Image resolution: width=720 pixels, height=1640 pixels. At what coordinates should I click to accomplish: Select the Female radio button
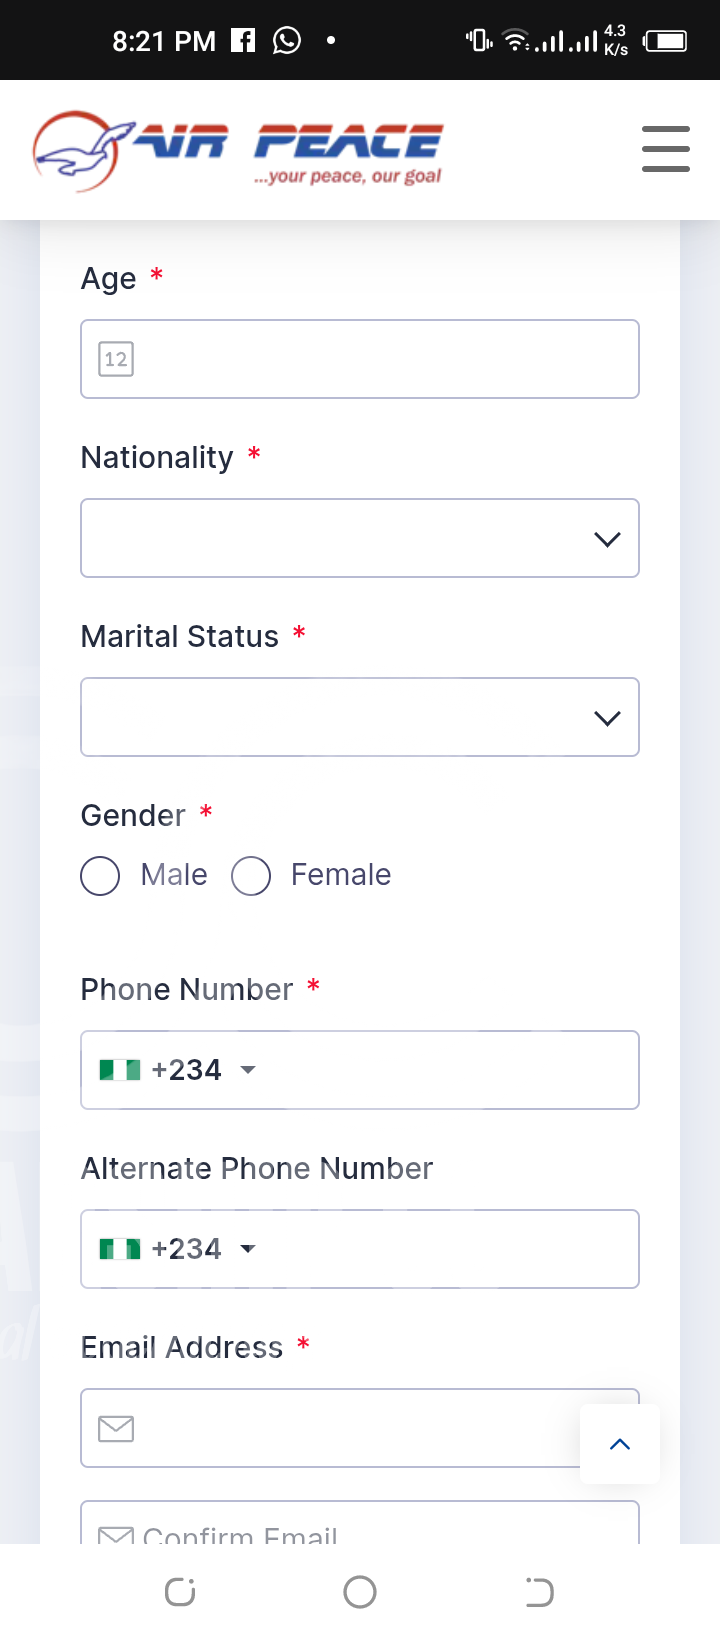[251, 876]
